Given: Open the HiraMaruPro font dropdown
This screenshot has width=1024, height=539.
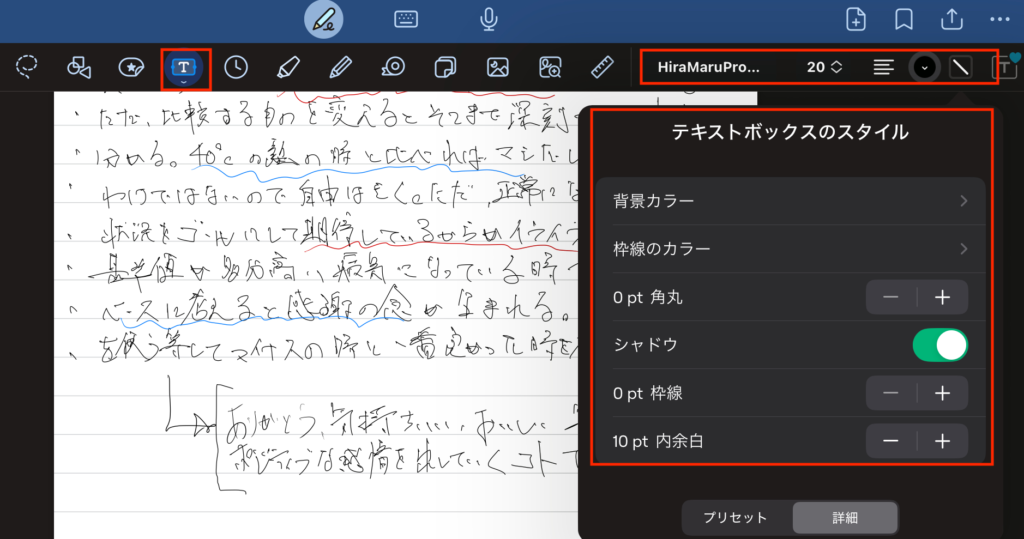Looking at the screenshot, I should [x=709, y=67].
